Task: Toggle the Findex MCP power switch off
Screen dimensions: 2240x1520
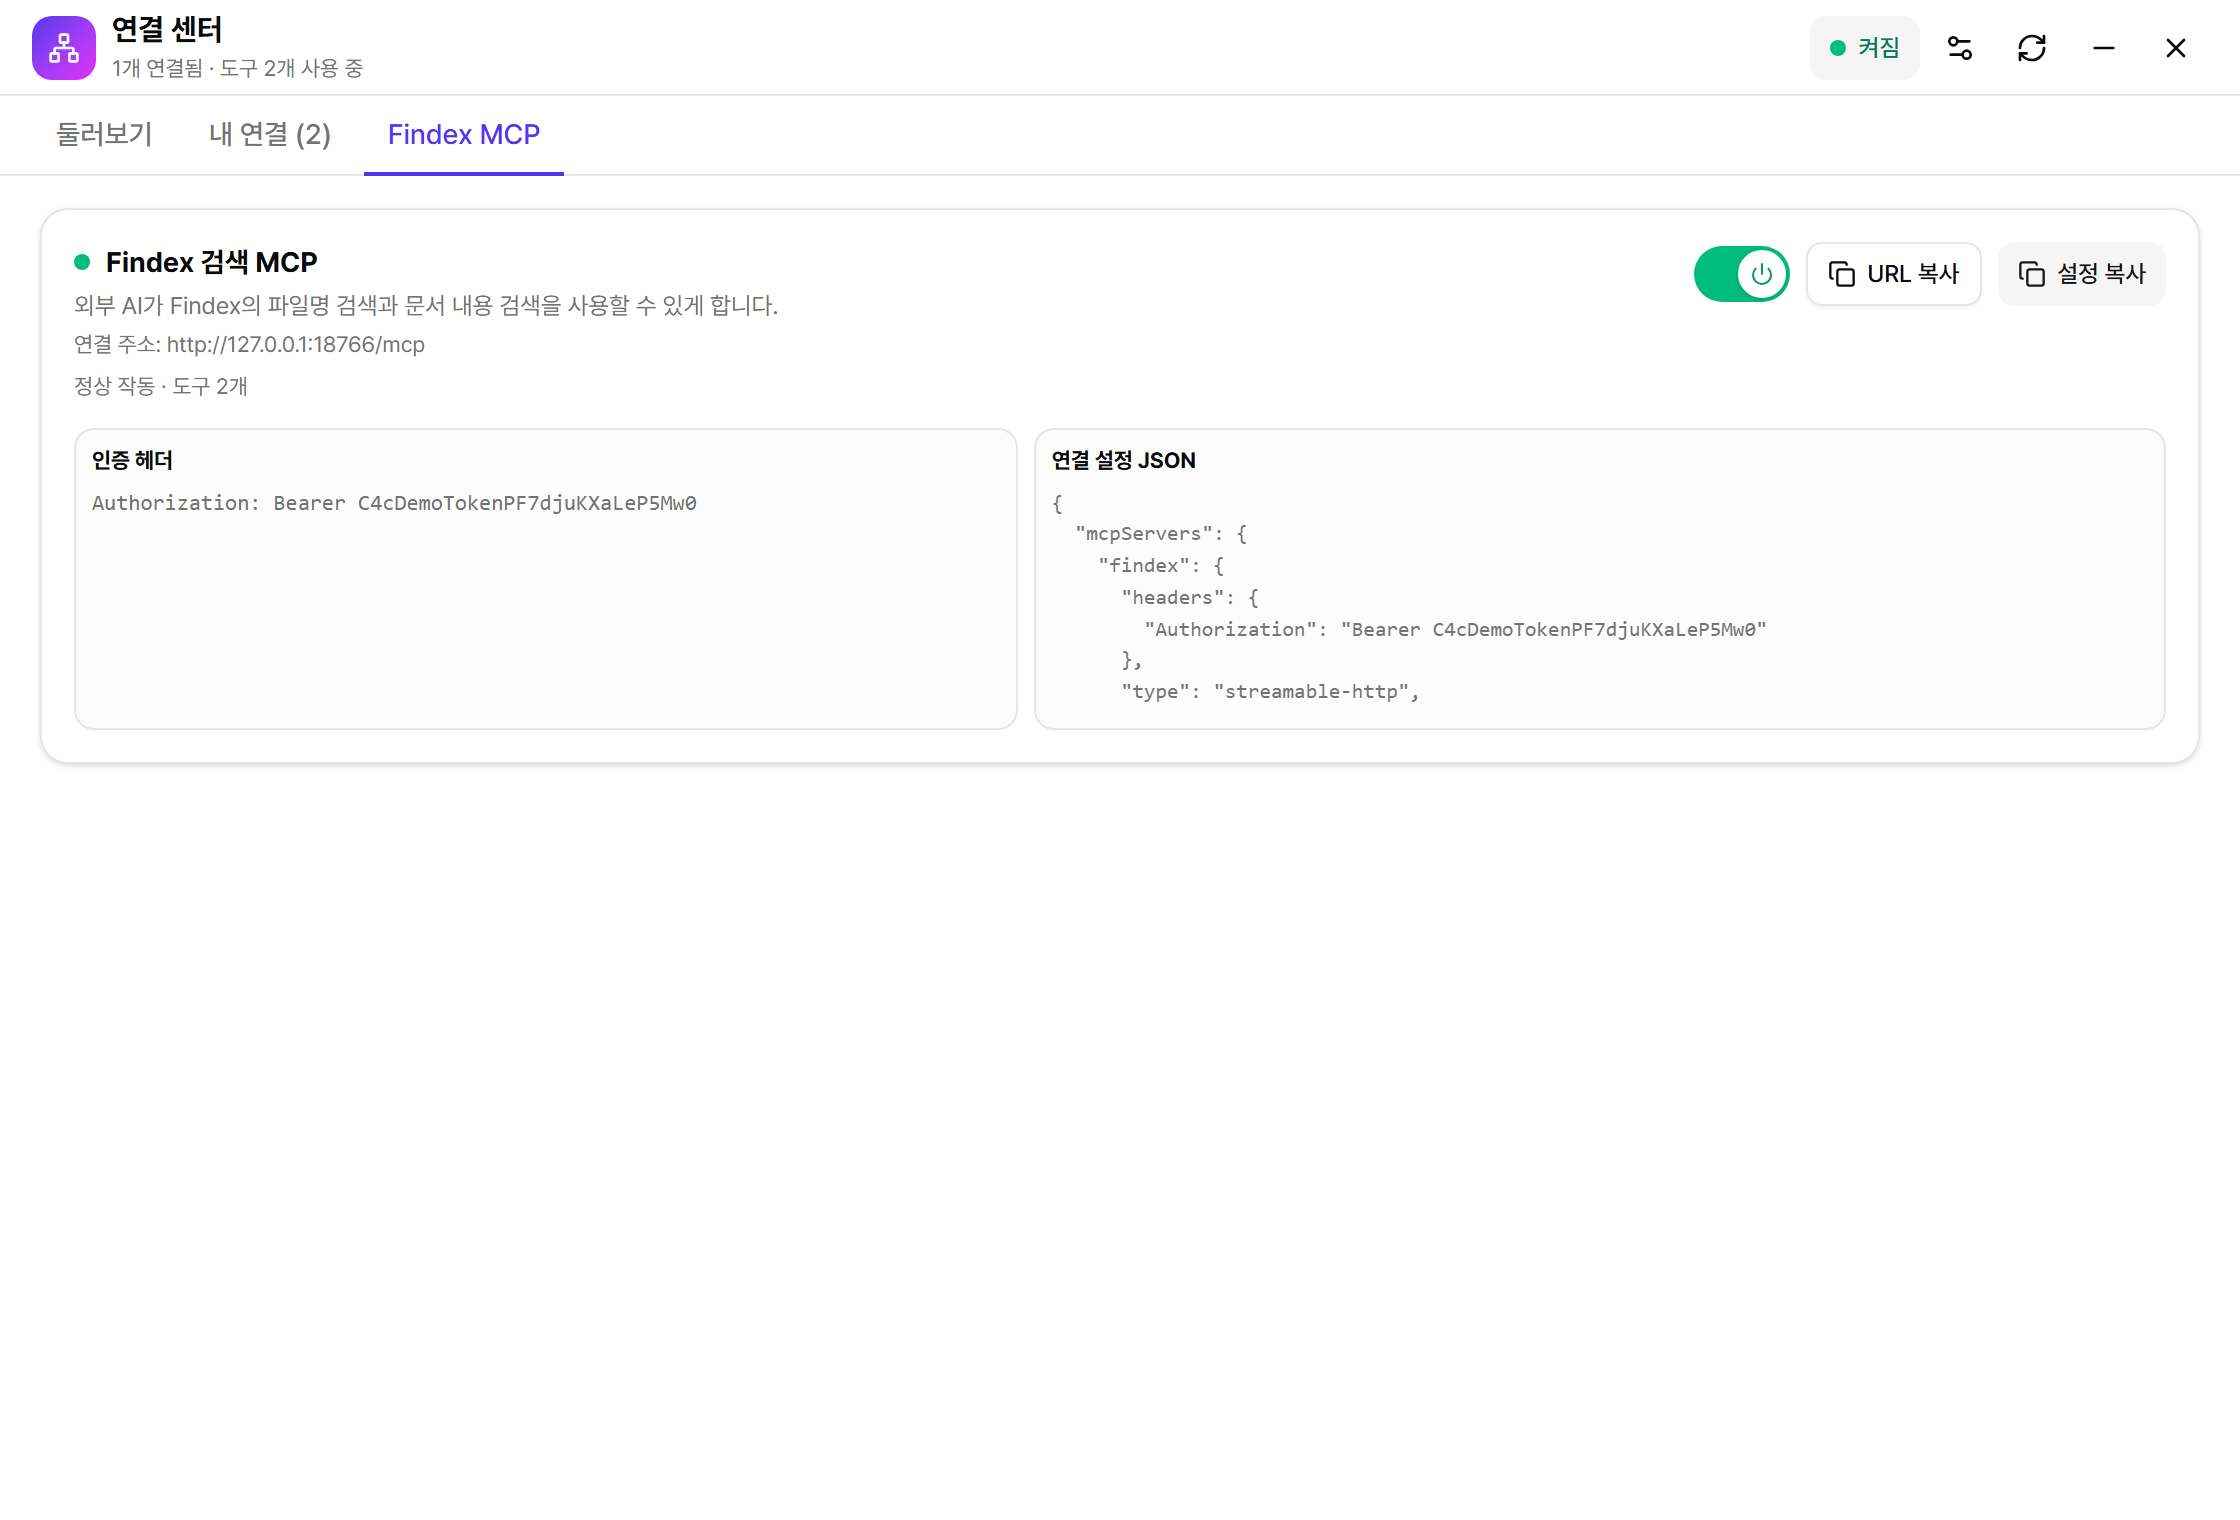Action: tap(1742, 274)
